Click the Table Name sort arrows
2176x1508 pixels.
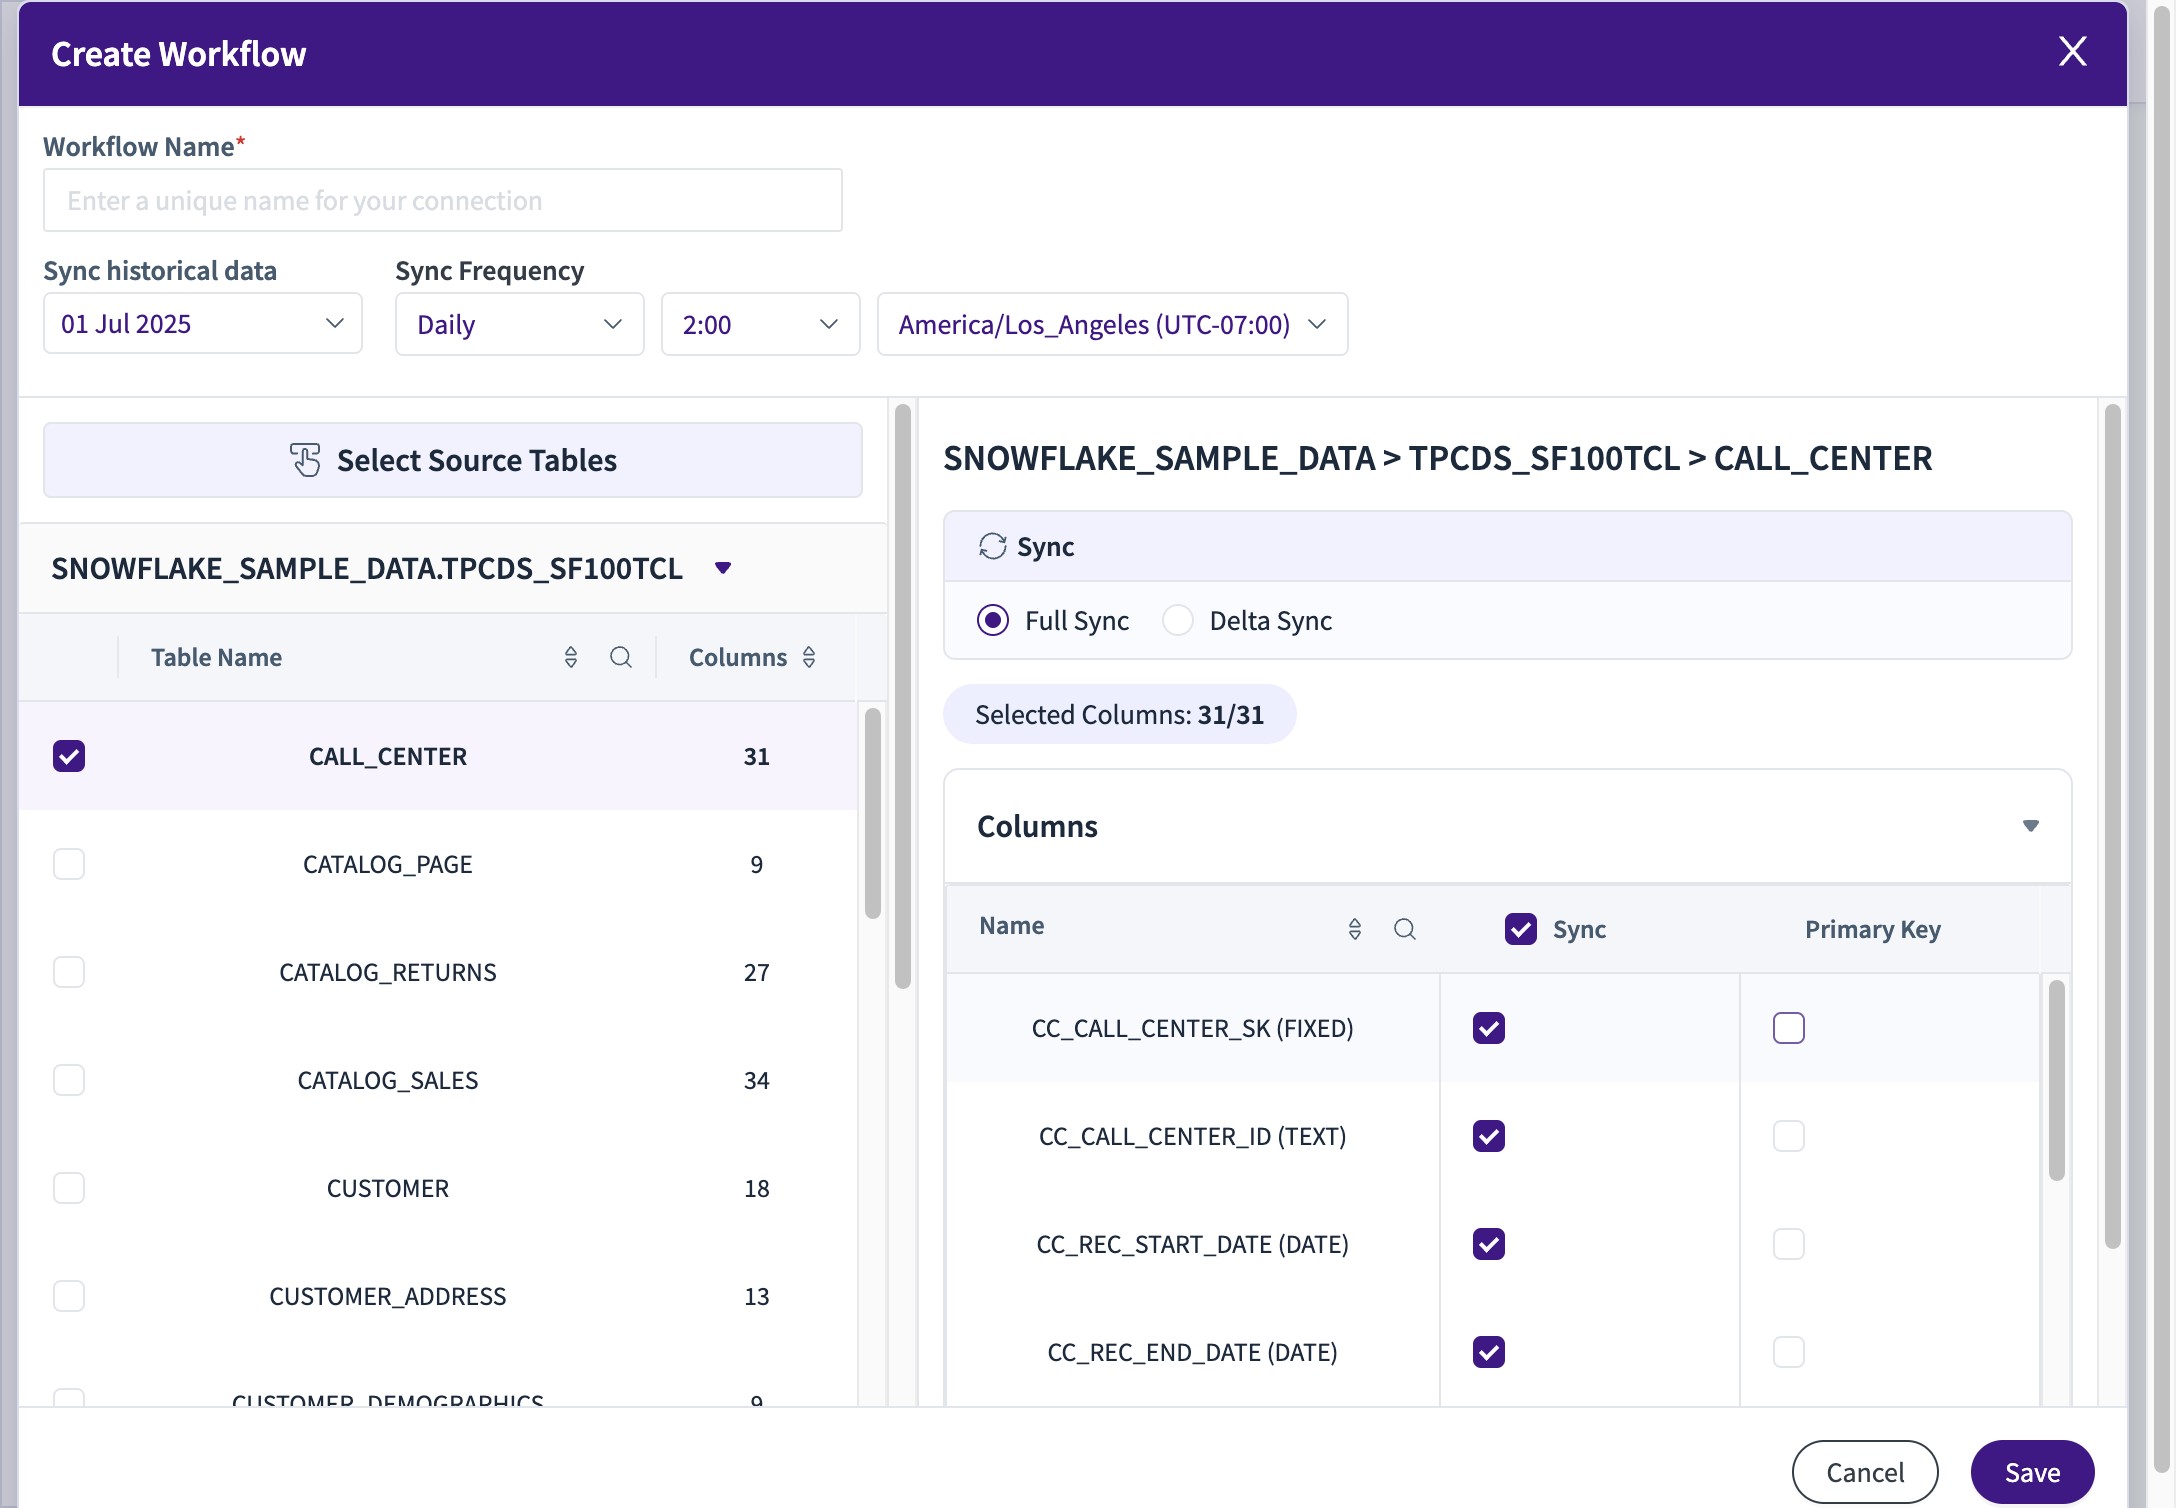click(571, 657)
